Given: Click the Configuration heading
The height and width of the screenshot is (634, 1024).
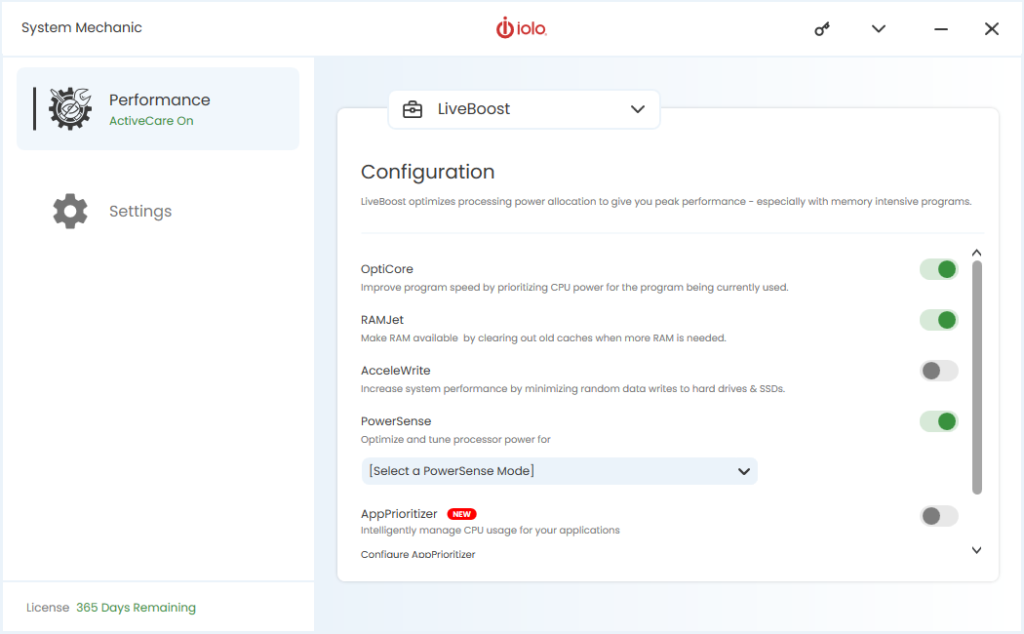Looking at the screenshot, I should pyautogui.click(x=428, y=172).
